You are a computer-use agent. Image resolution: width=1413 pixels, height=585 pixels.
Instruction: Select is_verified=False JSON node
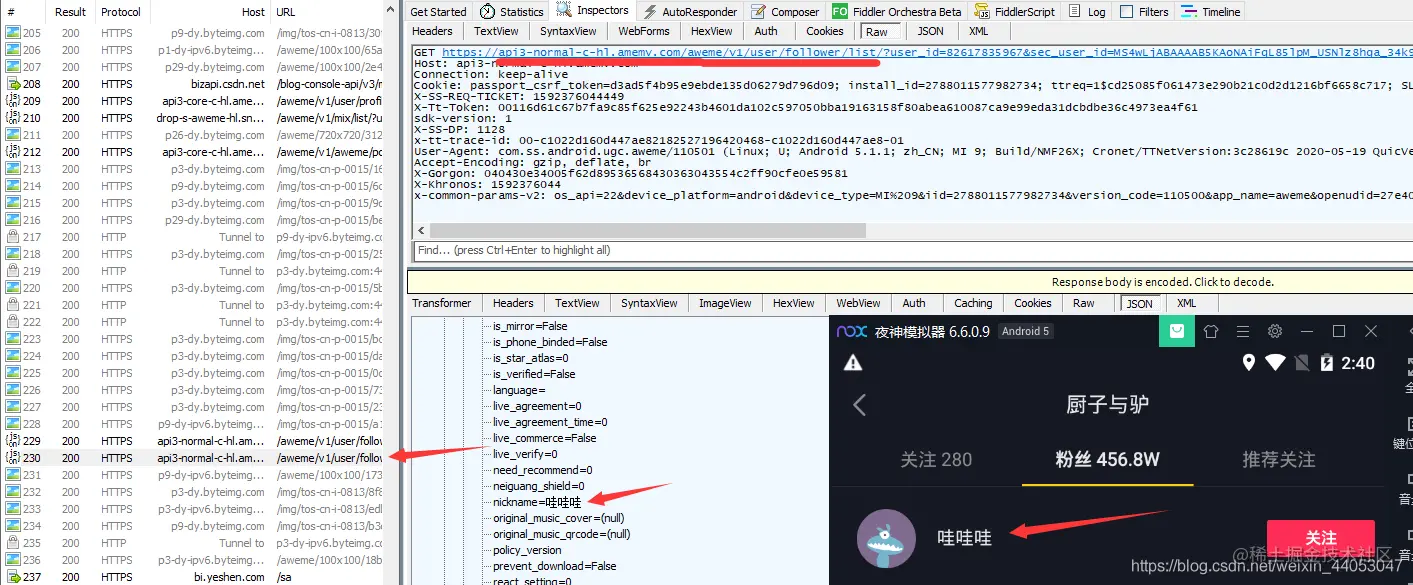point(534,374)
